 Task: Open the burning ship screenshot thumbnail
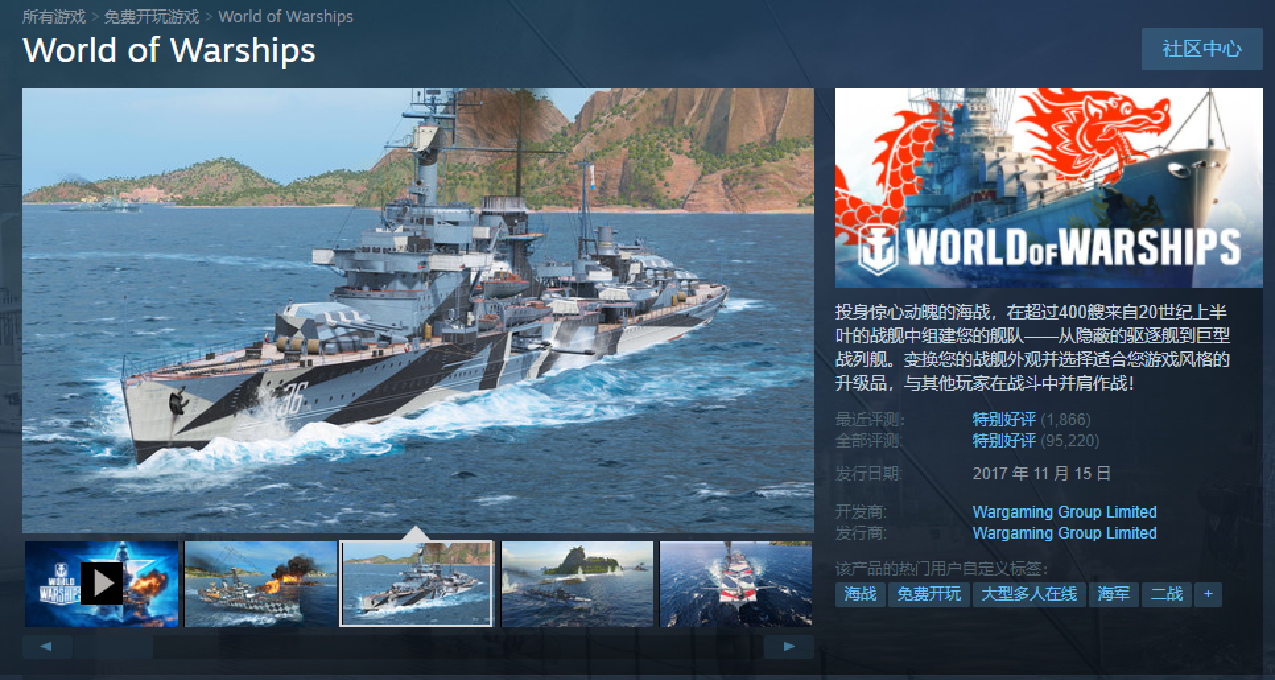pos(260,584)
